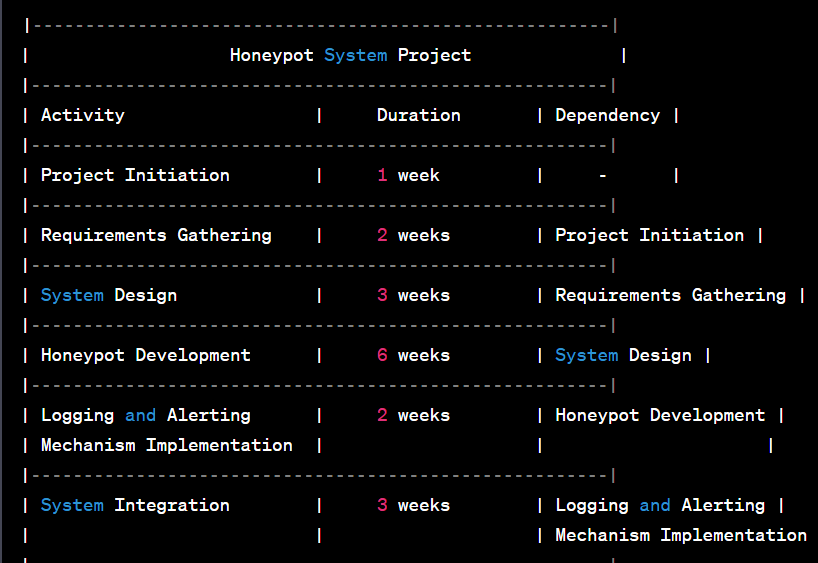Viewport: 818px width, 563px height.
Task: Click "2 weeks" in the Requirements Gathering row
Action: (413, 235)
